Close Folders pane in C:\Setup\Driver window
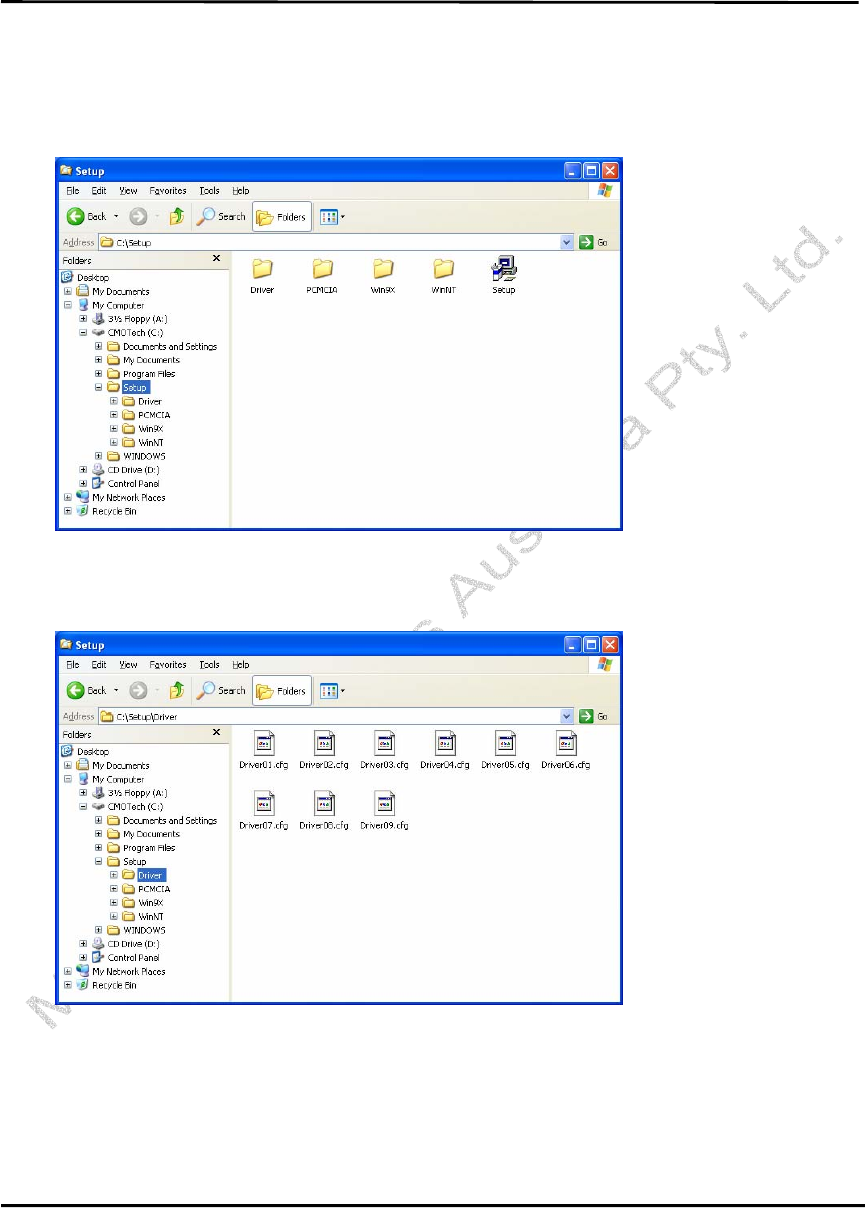865x1208 pixels. tap(216, 733)
